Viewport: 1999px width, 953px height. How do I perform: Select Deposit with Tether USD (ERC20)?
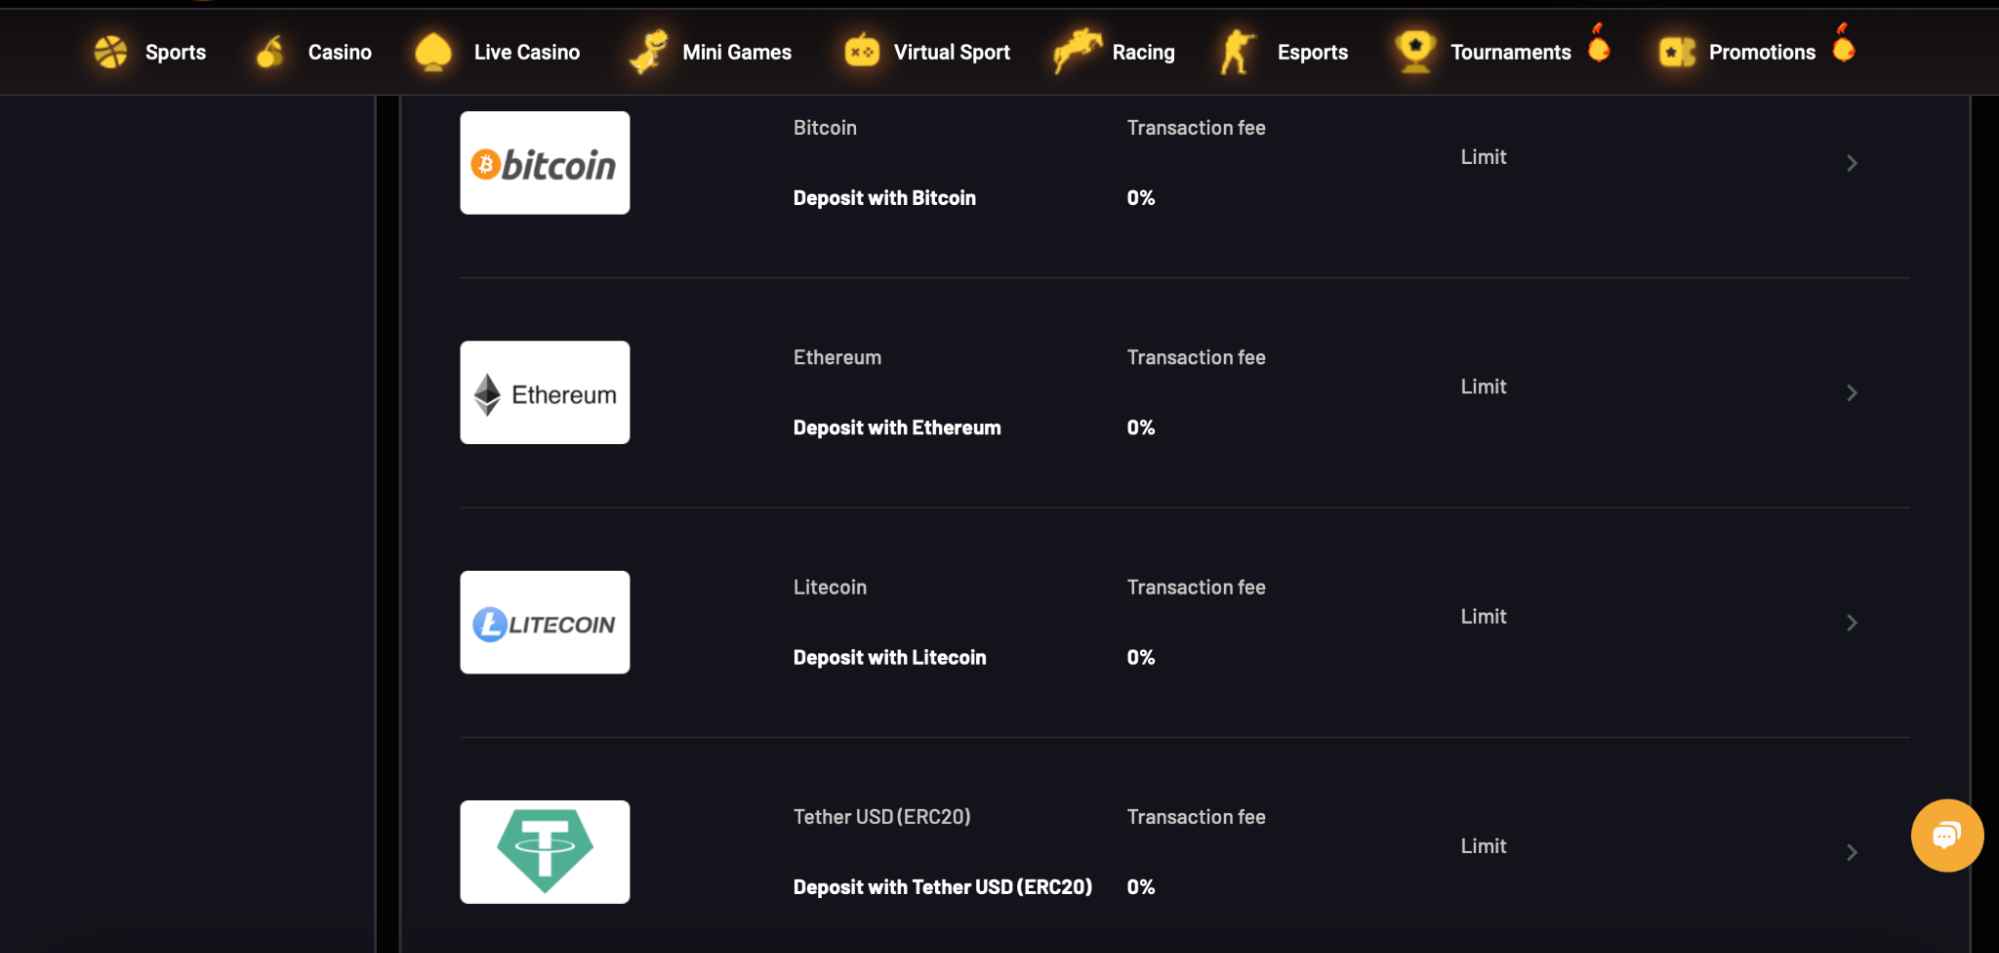point(942,887)
